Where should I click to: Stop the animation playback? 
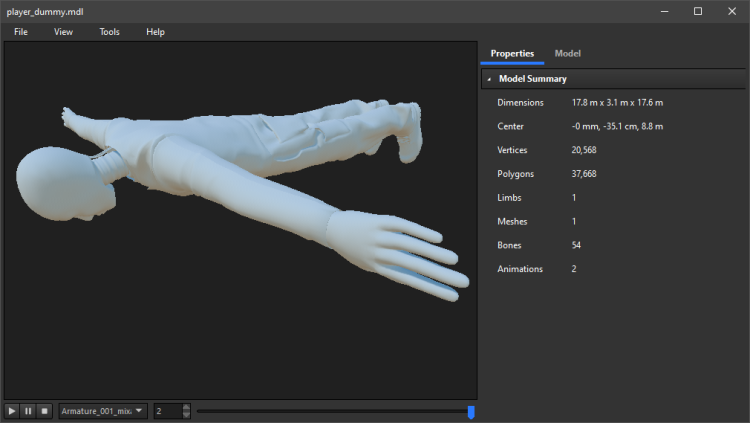click(44, 411)
